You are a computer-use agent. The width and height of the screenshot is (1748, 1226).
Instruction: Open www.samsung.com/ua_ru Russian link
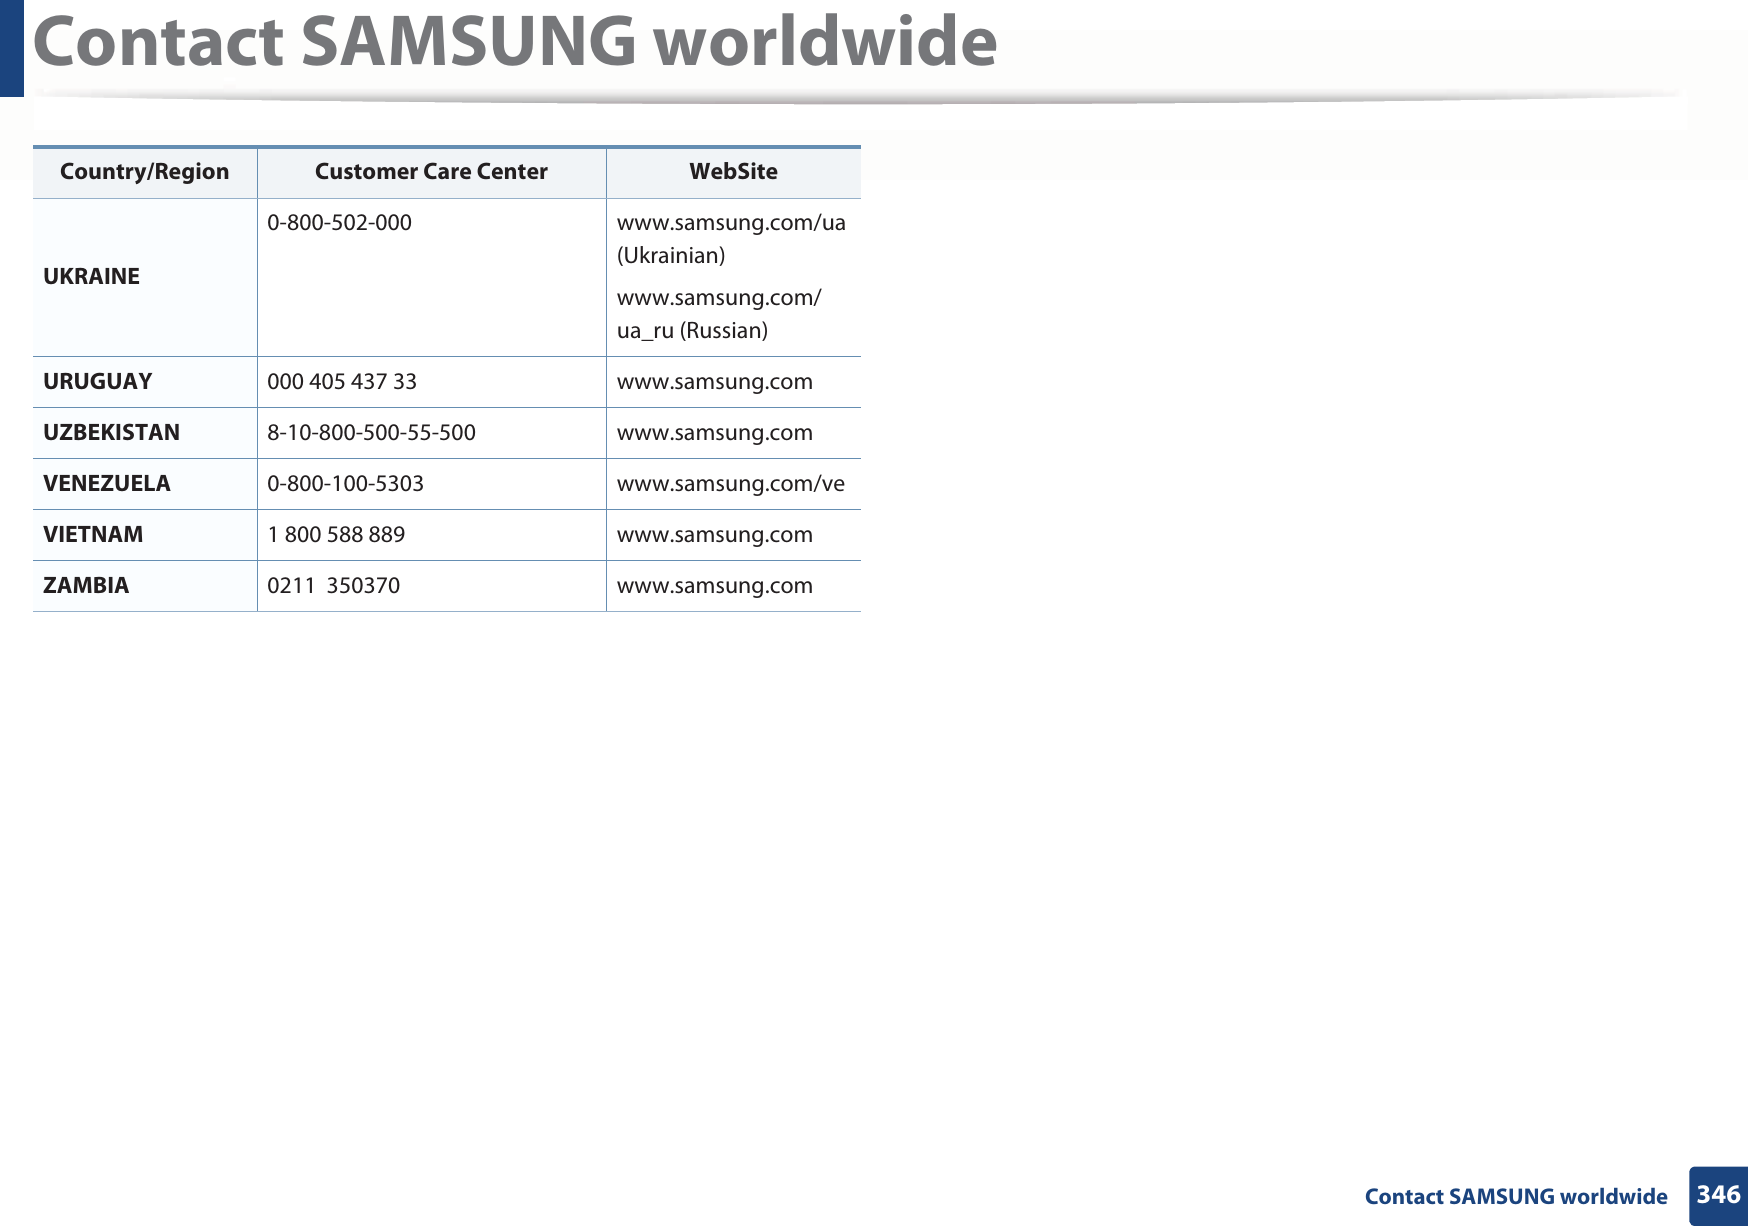[719, 314]
